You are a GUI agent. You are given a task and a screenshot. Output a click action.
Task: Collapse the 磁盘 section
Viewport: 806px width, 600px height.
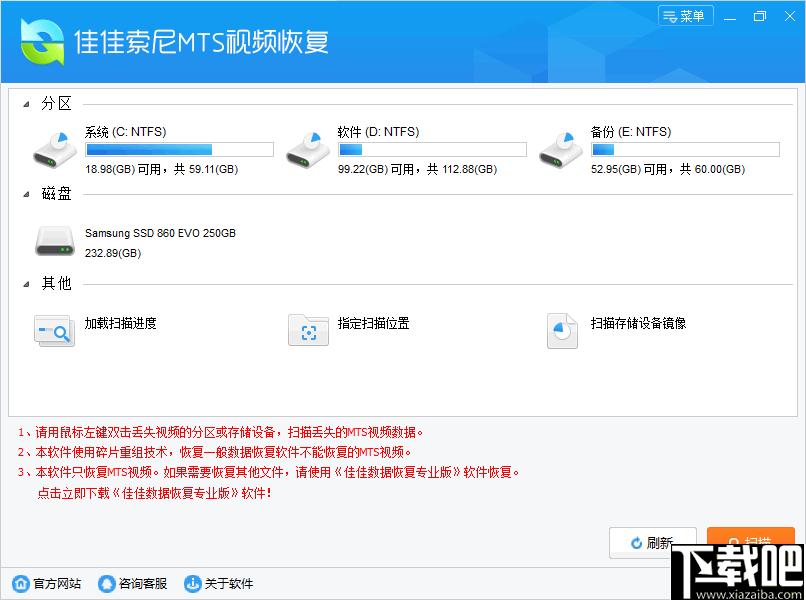[26, 194]
